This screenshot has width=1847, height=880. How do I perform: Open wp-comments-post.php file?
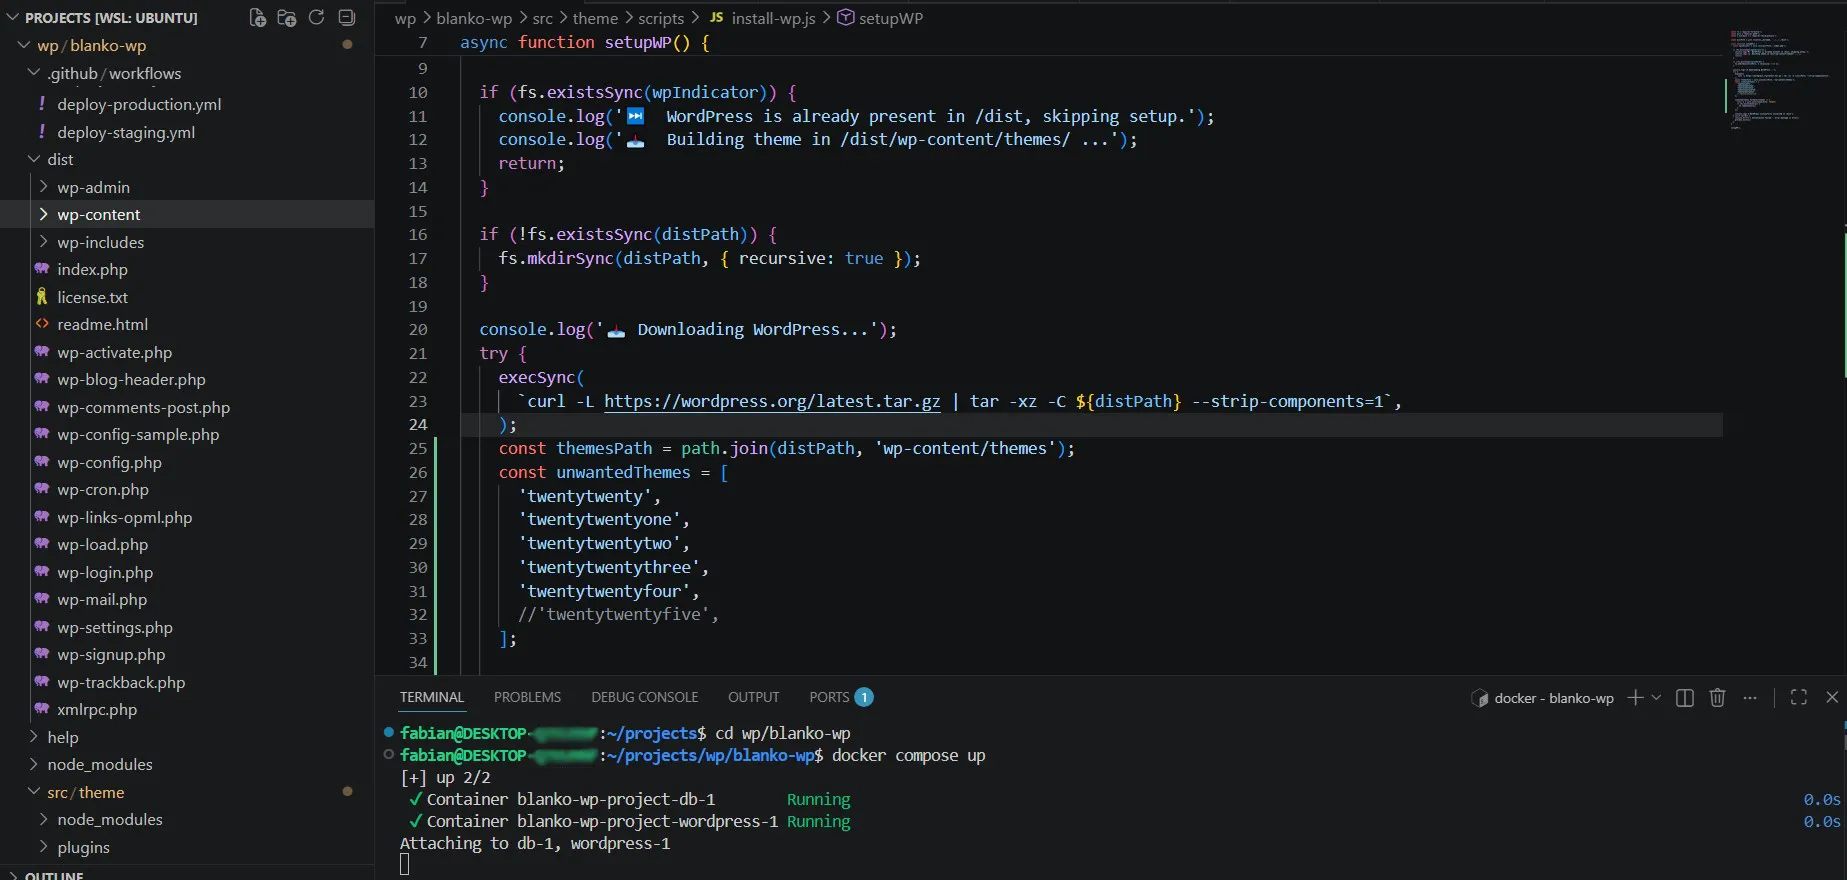pyautogui.click(x=143, y=407)
